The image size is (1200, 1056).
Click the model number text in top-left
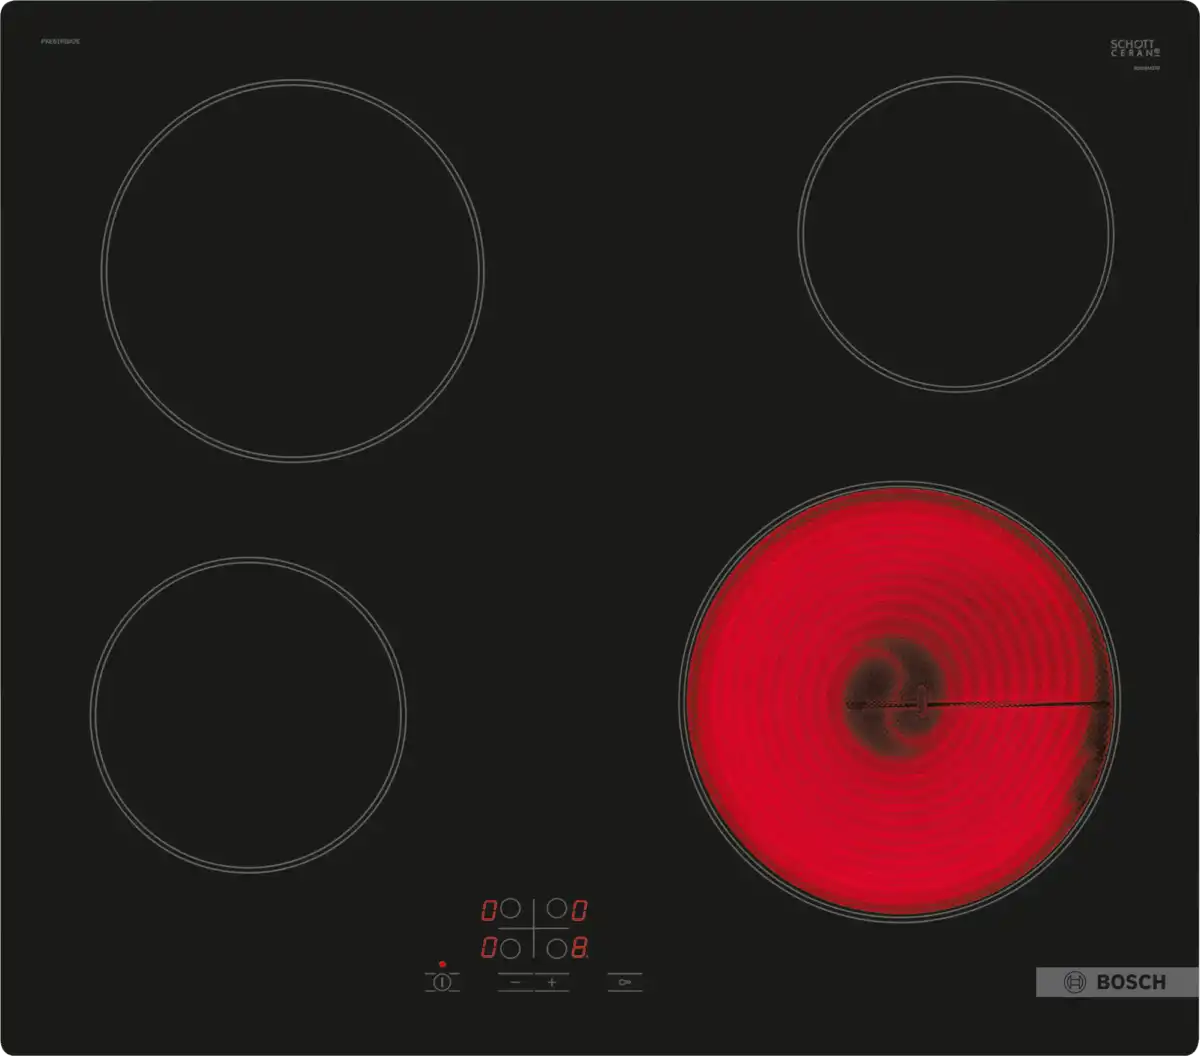[x=61, y=42]
